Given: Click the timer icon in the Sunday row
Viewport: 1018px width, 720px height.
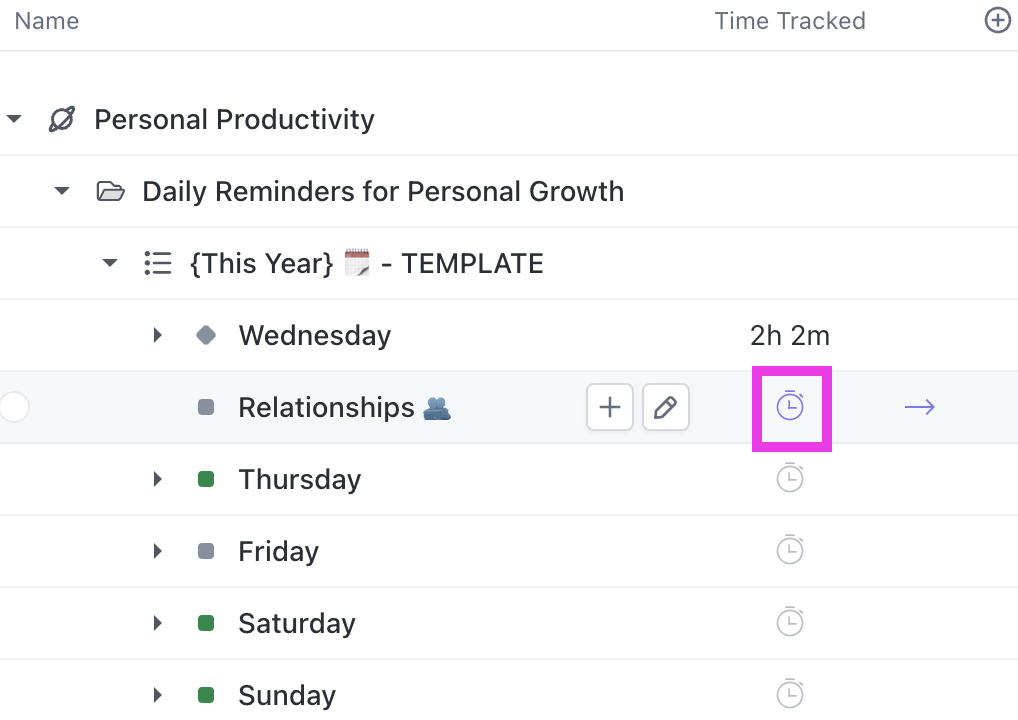Looking at the screenshot, I should click(x=790, y=694).
